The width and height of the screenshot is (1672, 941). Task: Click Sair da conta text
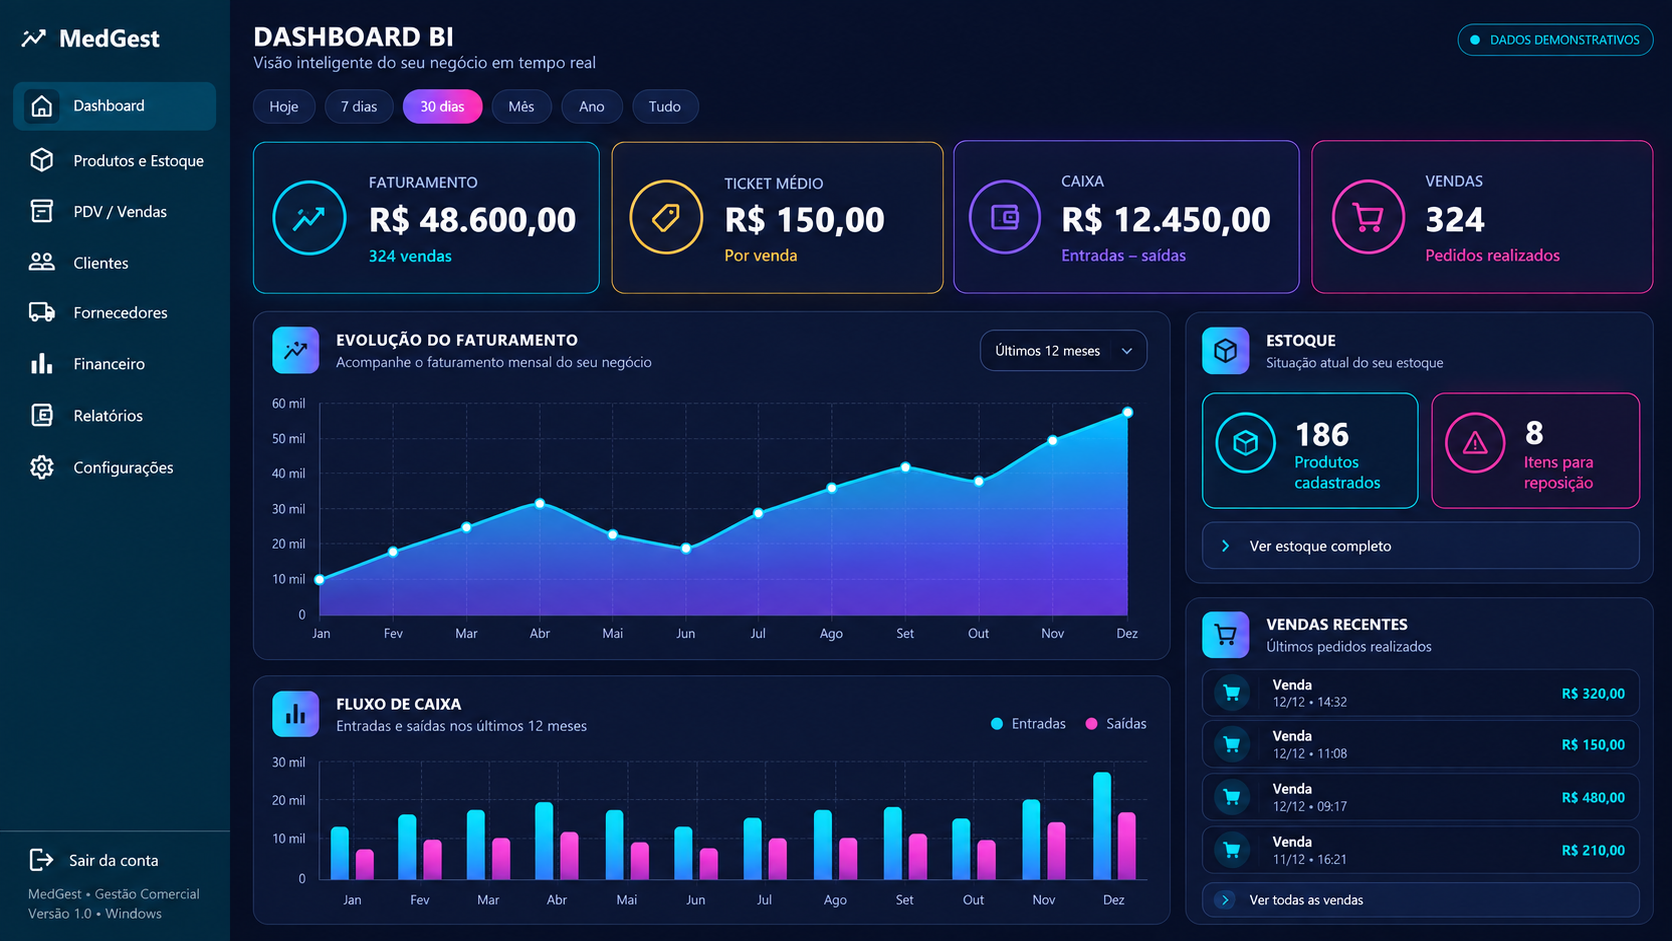(x=114, y=861)
